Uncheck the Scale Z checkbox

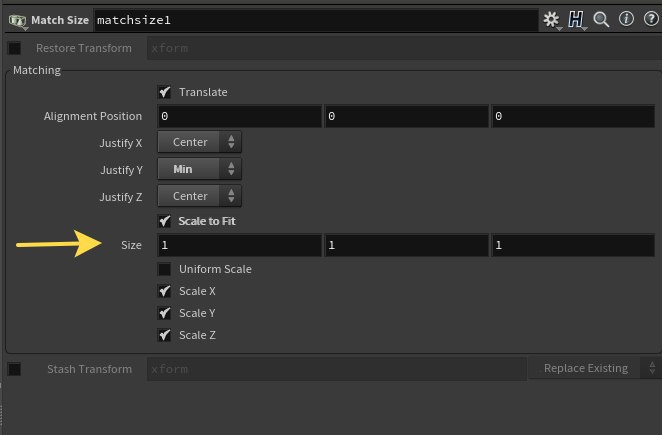point(164,335)
